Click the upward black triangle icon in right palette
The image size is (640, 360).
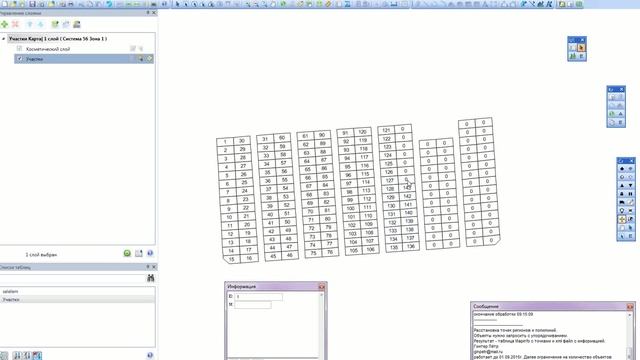pyautogui.click(x=622, y=185)
